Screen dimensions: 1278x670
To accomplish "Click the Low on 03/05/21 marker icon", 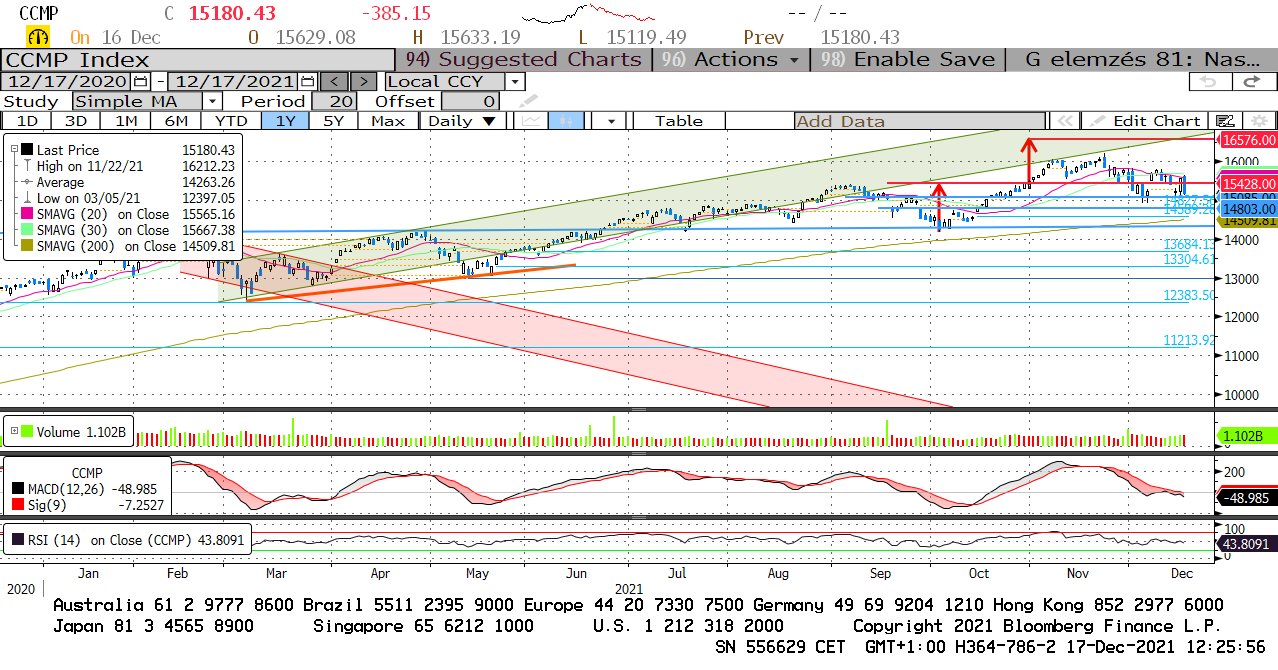I will click(x=27, y=198).
